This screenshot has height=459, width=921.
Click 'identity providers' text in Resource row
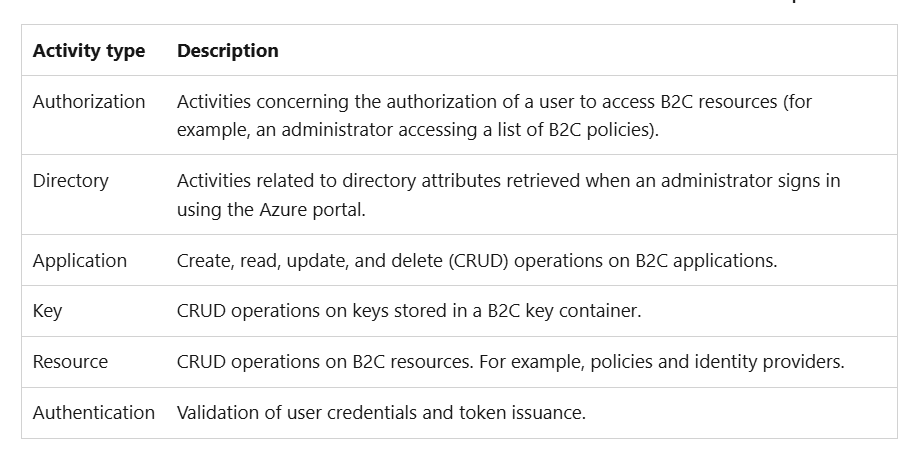point(769,361)
